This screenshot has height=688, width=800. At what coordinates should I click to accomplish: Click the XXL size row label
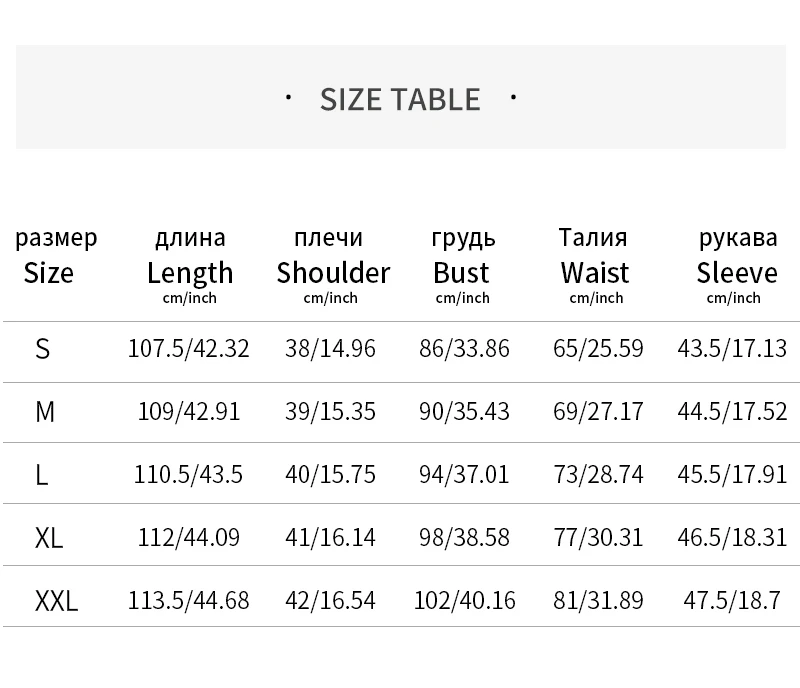click(56, 601)
